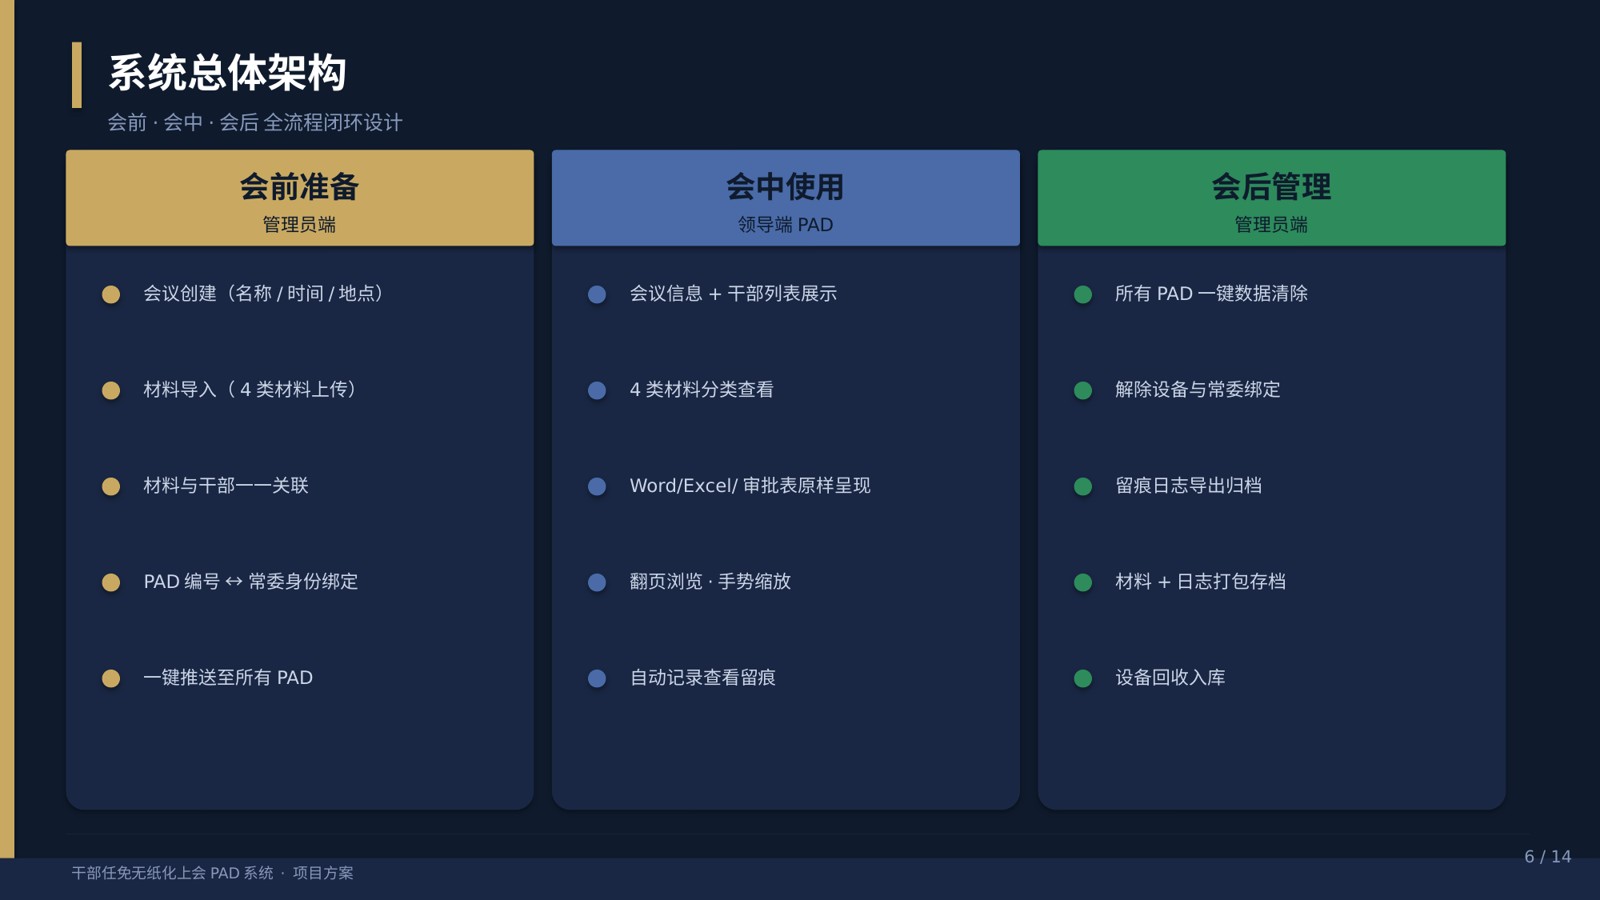Image resolution: width=1600 pixels, height=900 pixels.
Task: Click the 系统总体架构 slide title
Action: click(x=227, y=73)
